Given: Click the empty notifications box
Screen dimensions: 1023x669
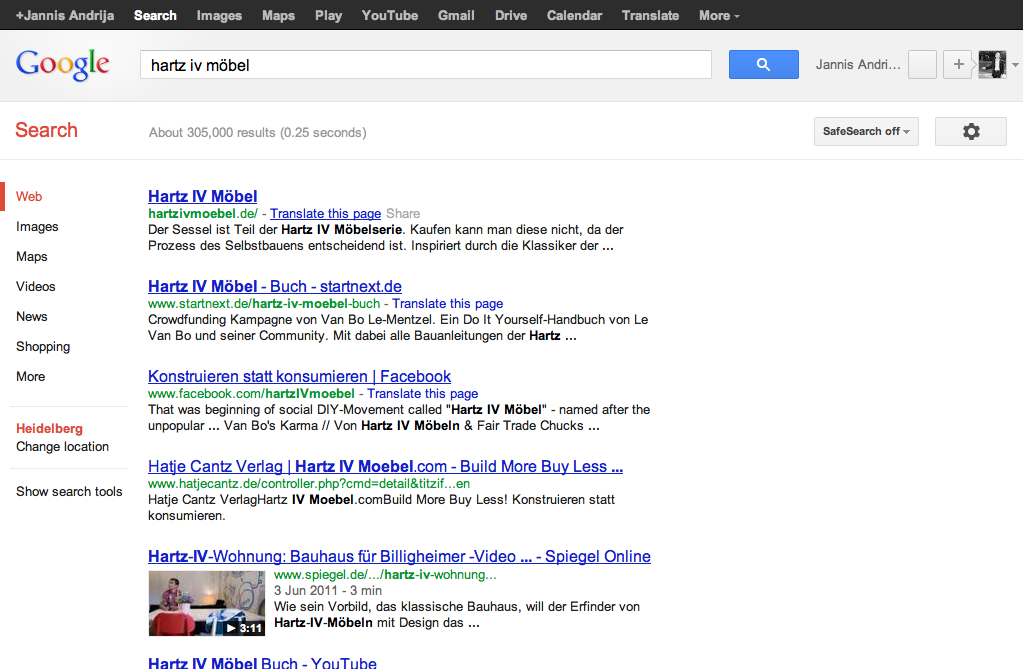Looking at the screenshot, I should [x=922, y=65].
